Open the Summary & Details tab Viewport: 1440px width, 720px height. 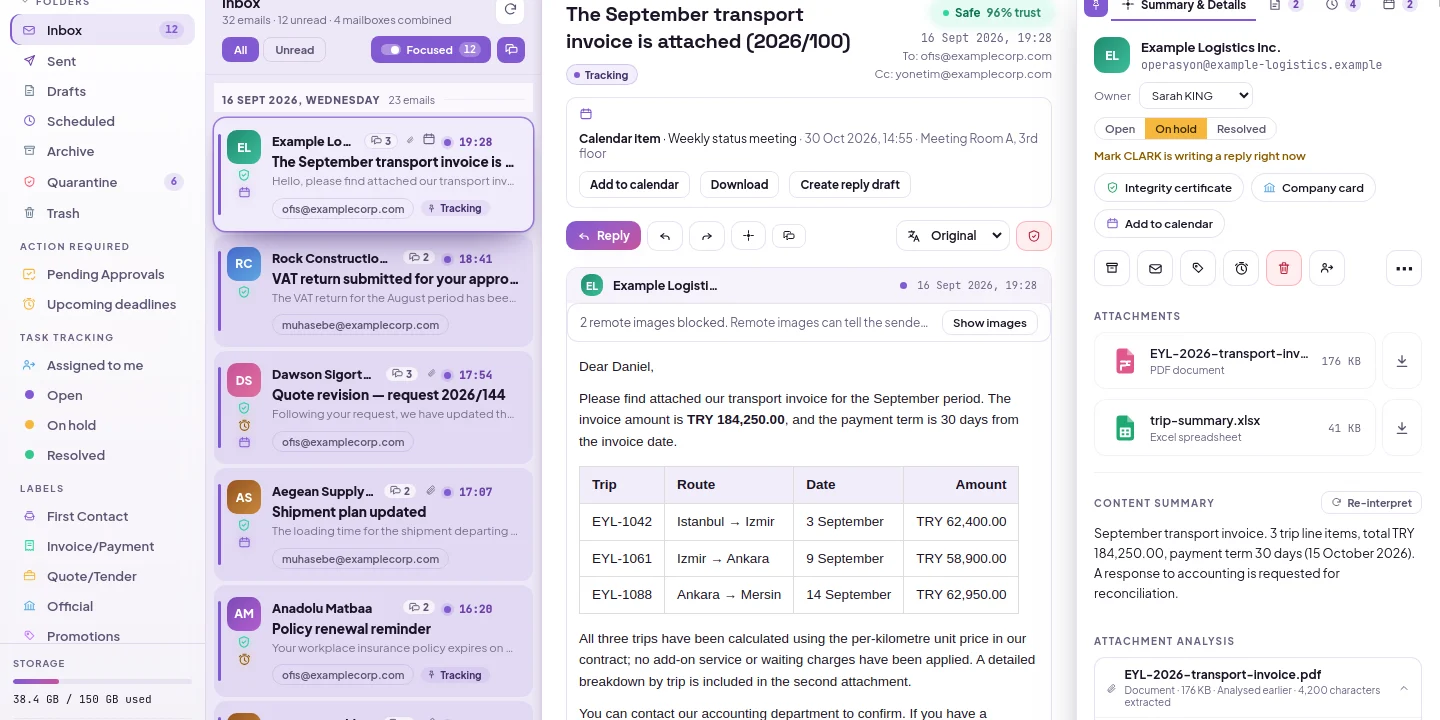pyautogui.click(x=1184, y=6)
